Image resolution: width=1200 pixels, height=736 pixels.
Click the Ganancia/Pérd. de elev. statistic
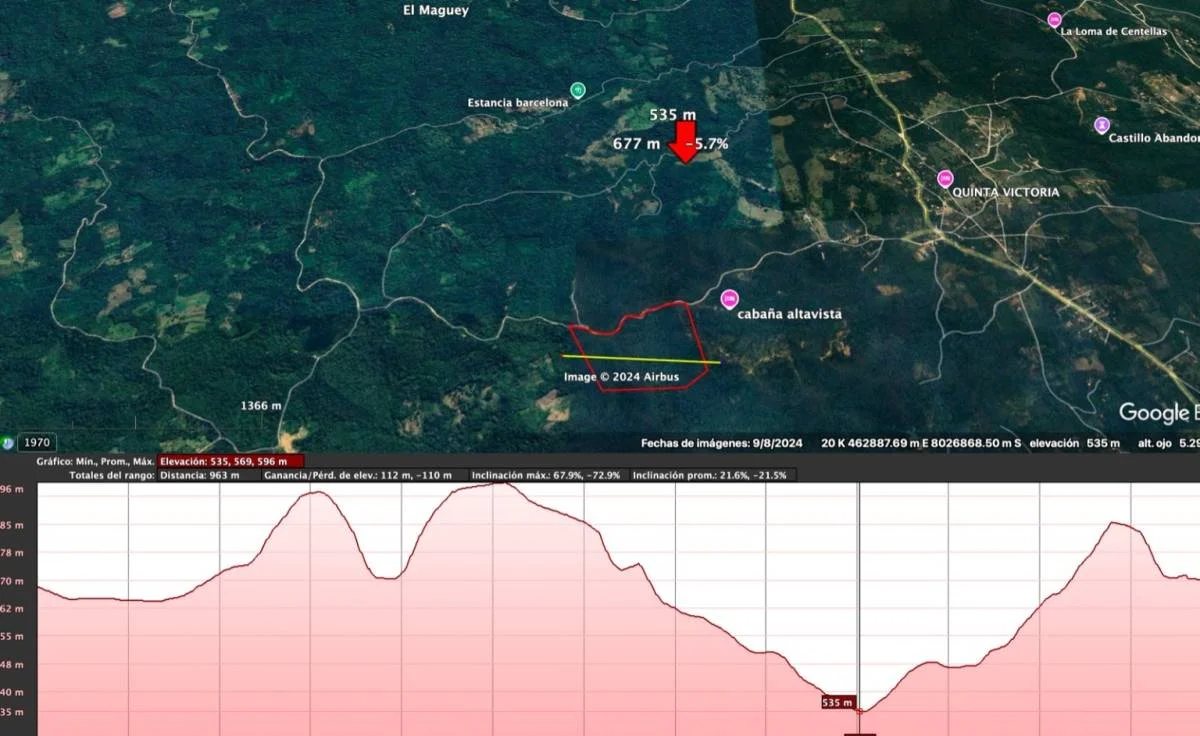[x=362, y=475]
